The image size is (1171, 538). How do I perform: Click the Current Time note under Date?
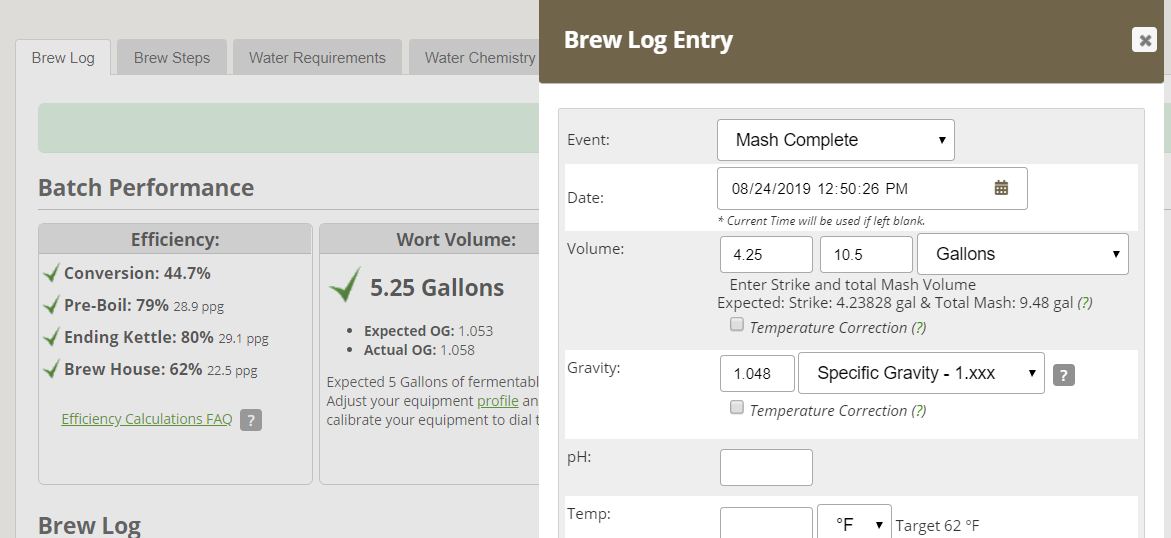point(821,221)
